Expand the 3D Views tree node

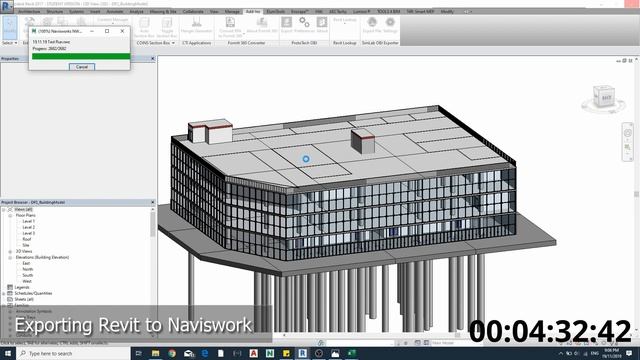pyautogui.click(x=10, y=251)
